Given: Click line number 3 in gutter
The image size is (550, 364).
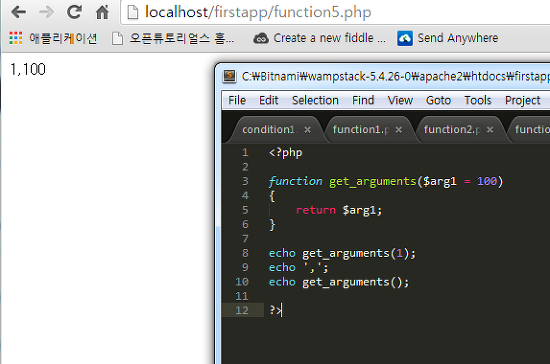Looking at the screenshot, I should click(x=245, y=181).
